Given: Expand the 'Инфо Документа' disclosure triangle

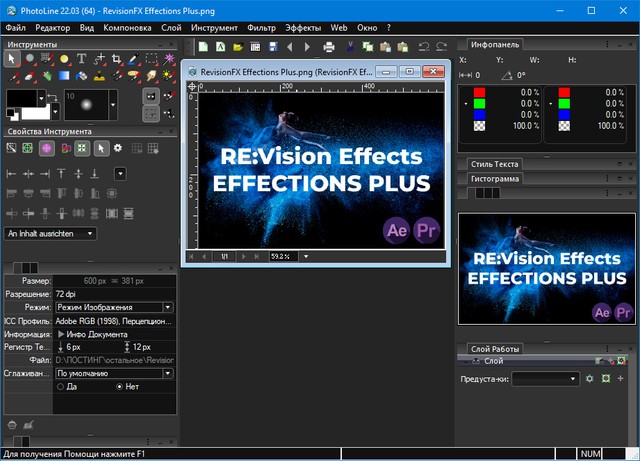Looking at the screenshot, I should pyautogui.click(x=61, y=334).
